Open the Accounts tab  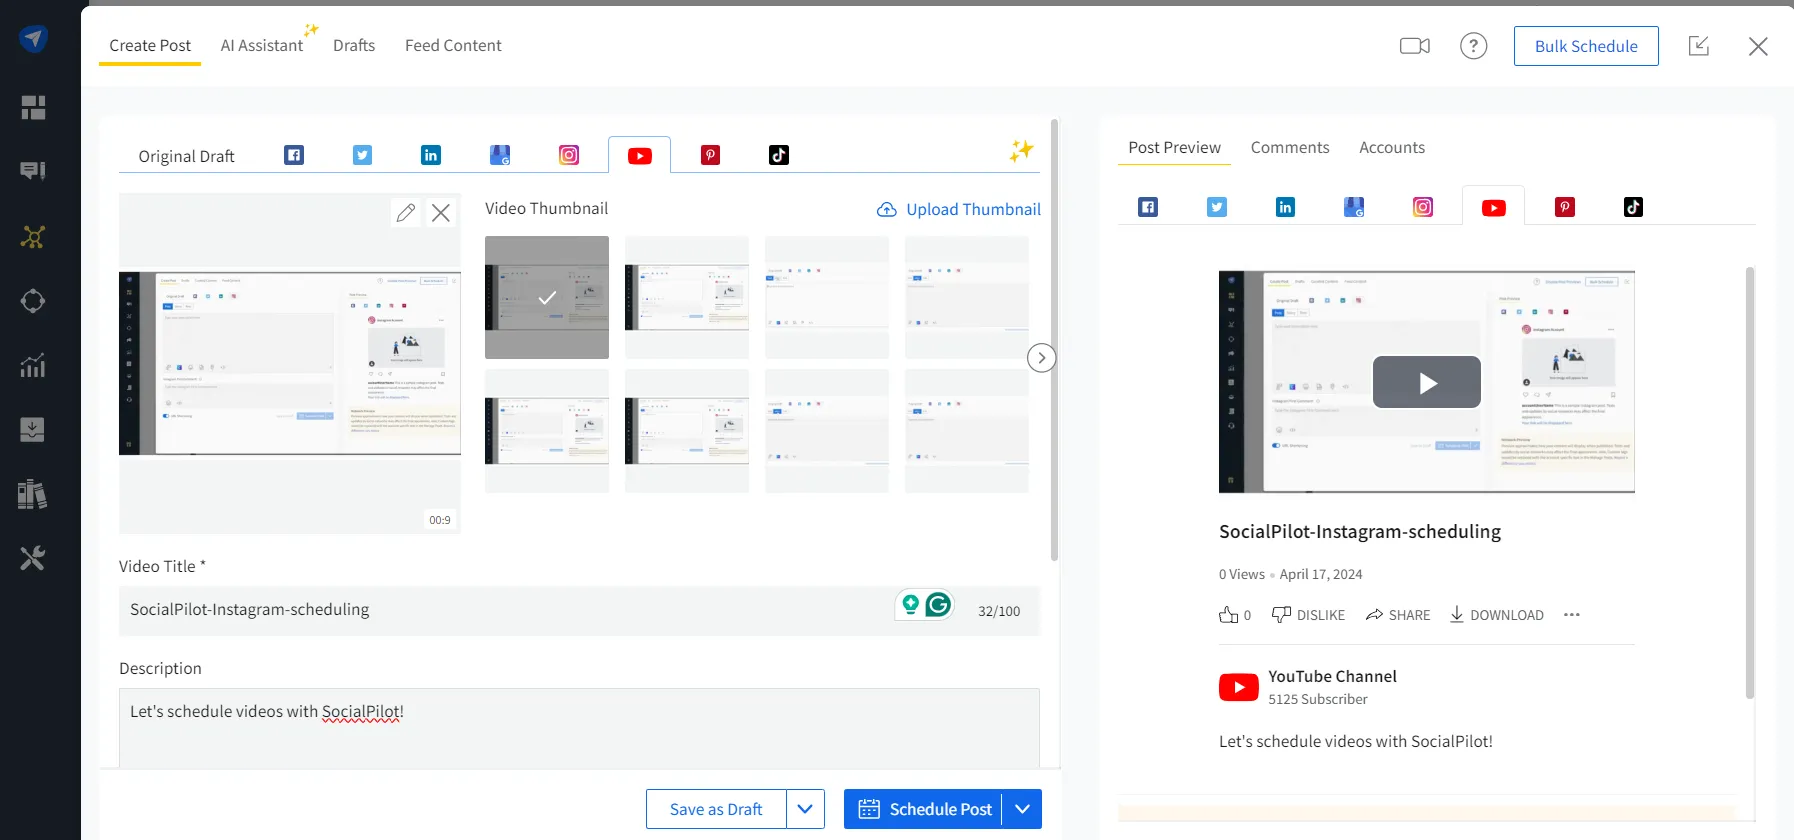pyautogui.click(x=1392, y=148)
